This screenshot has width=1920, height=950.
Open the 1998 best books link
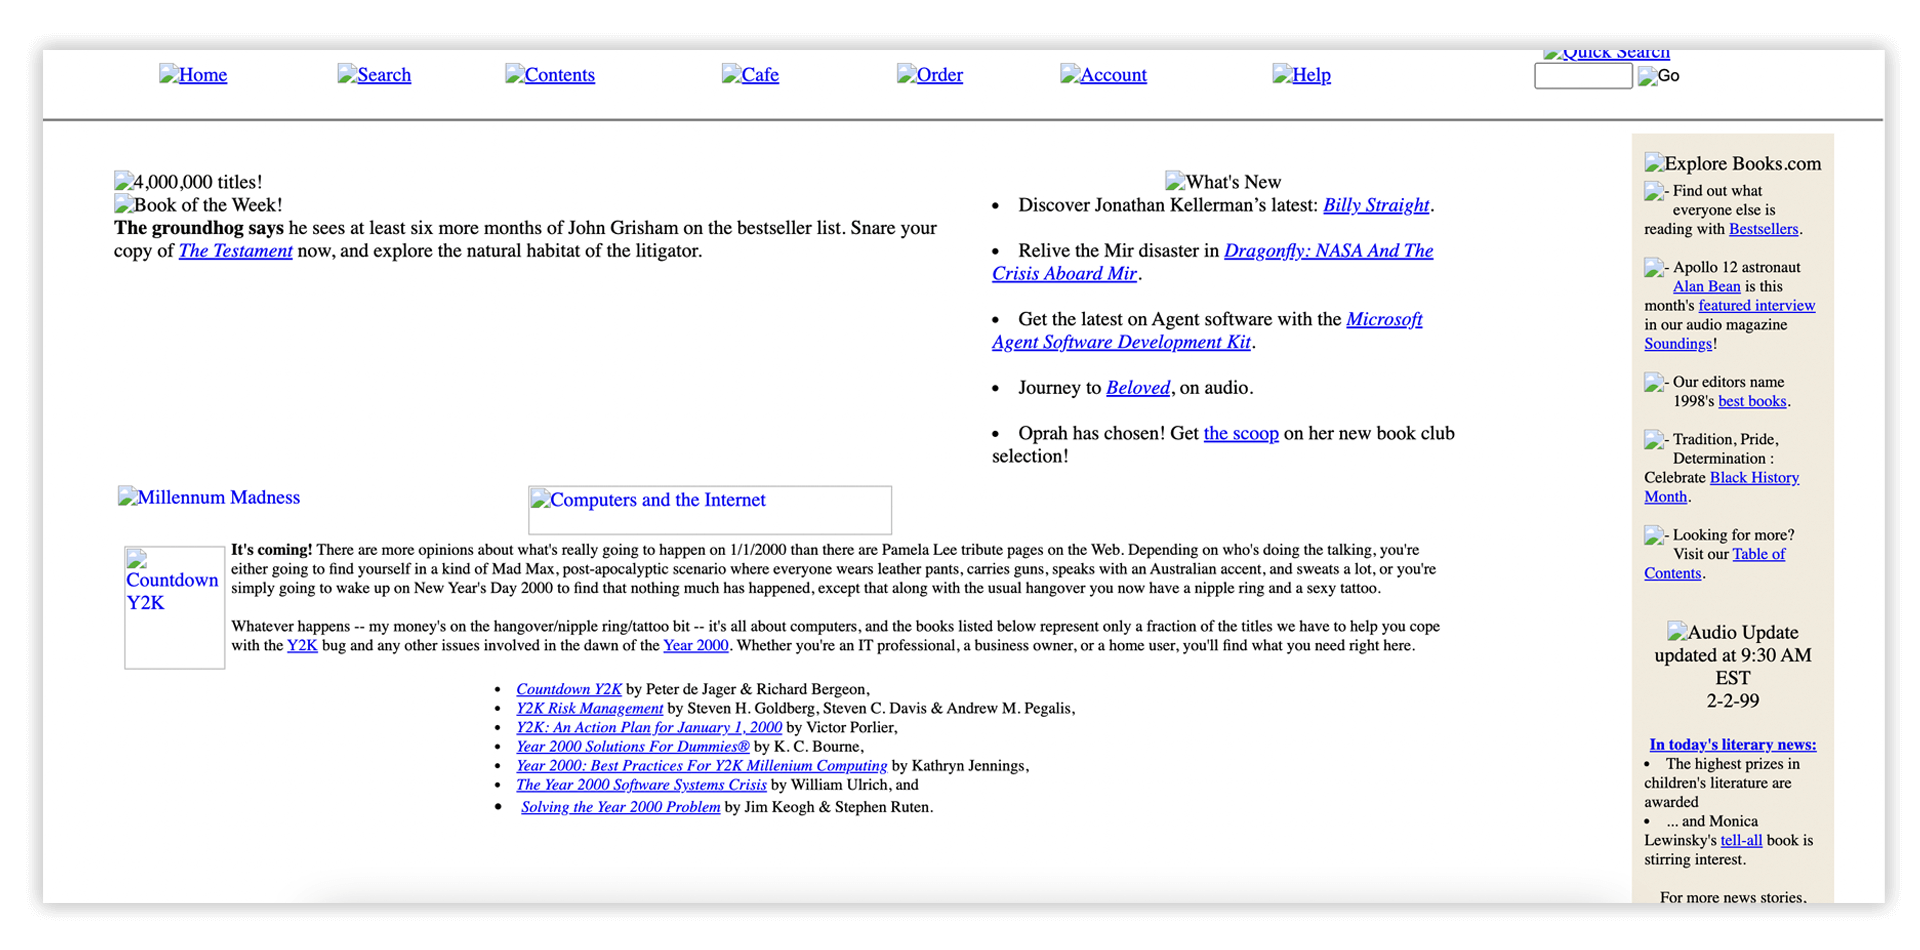click(x=1752, y=401)
